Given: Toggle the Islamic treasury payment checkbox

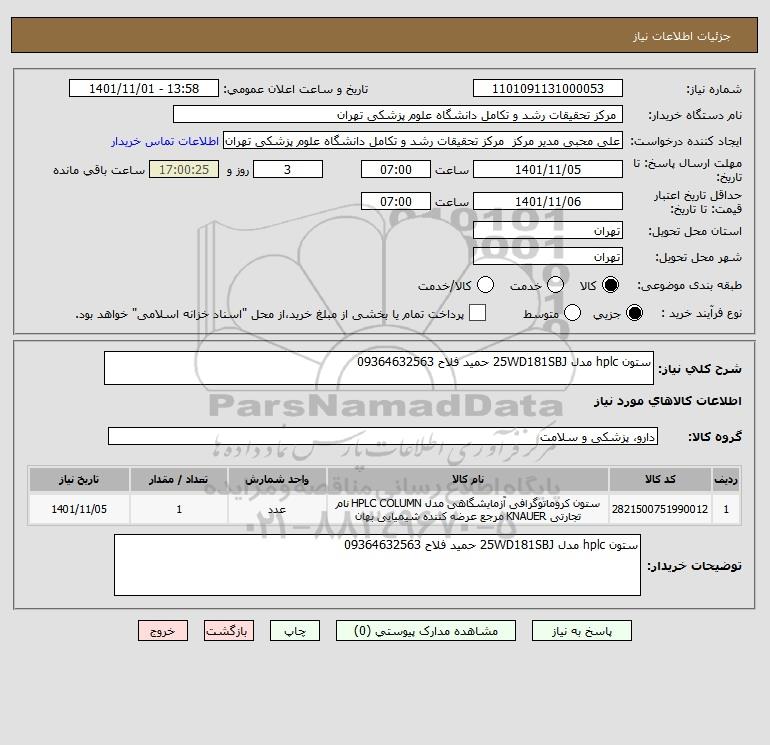Looking at the screenshot, I should (477, 313).
